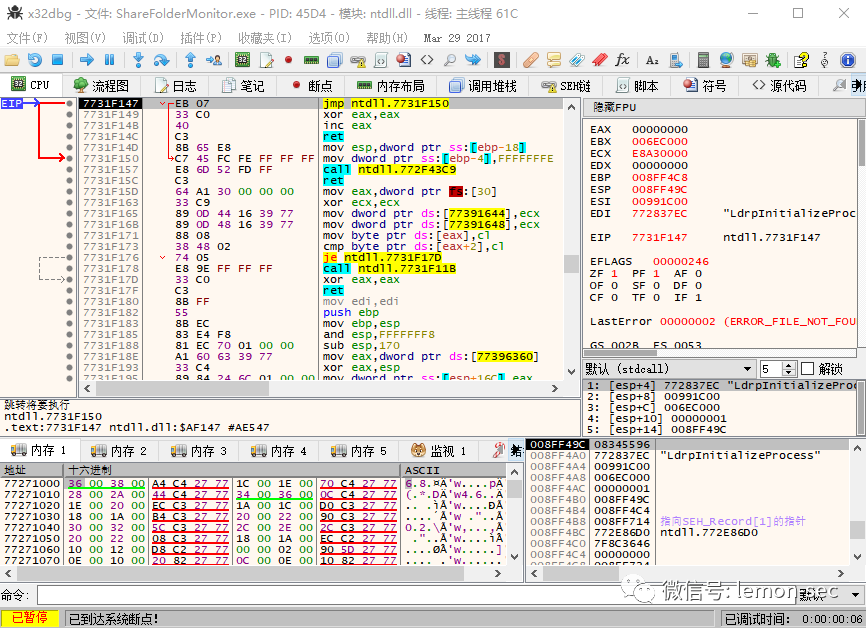Viewport: 866px width, 628px height.
Task: Select 监视 1 watch tab
Action: pyautogui.click(x=439, y=451)
